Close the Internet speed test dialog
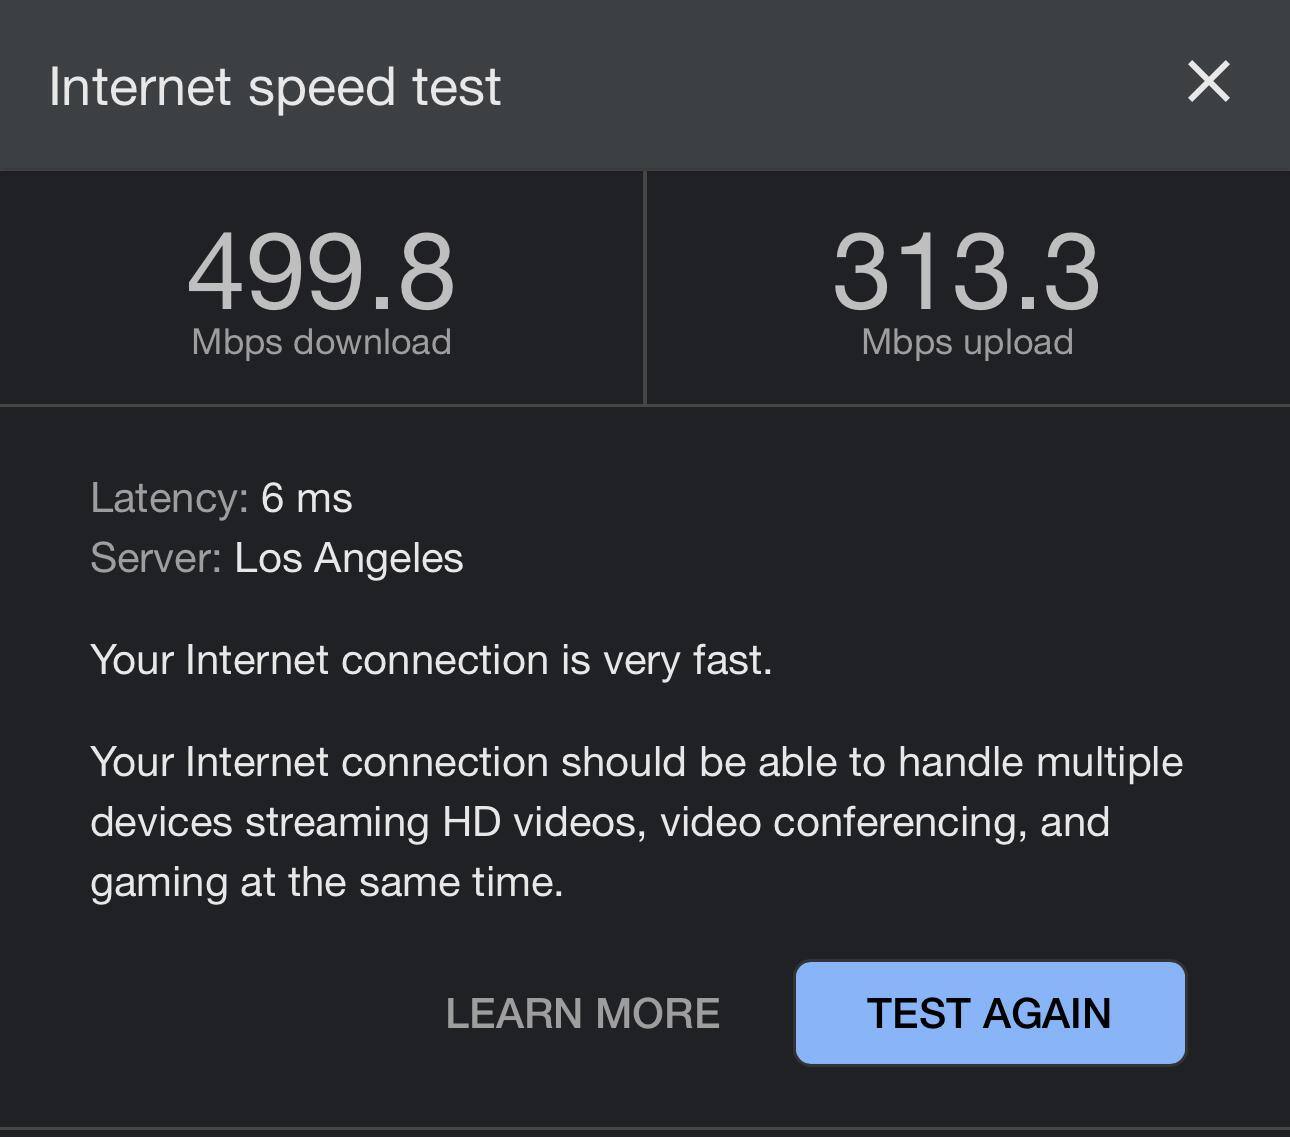This screenshot has width=1290, height=1137. 1208,82
